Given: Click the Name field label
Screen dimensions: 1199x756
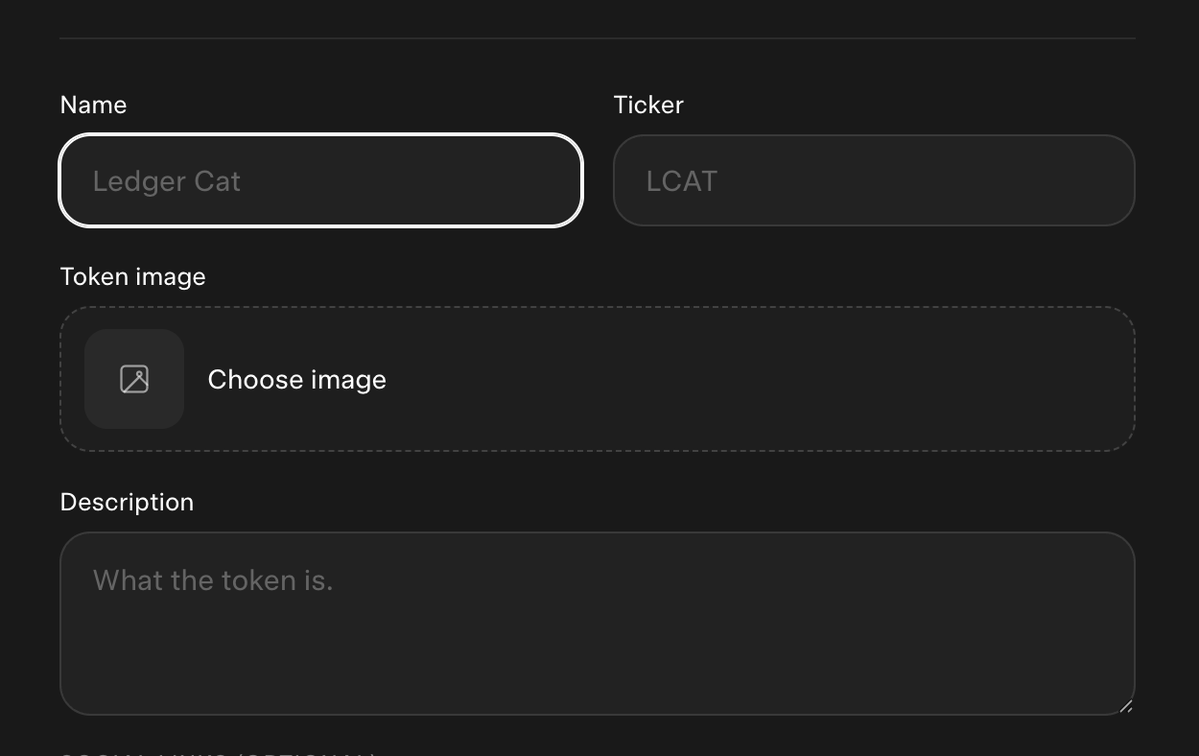Looking at the screenshot, I should [x=93, y=105].
